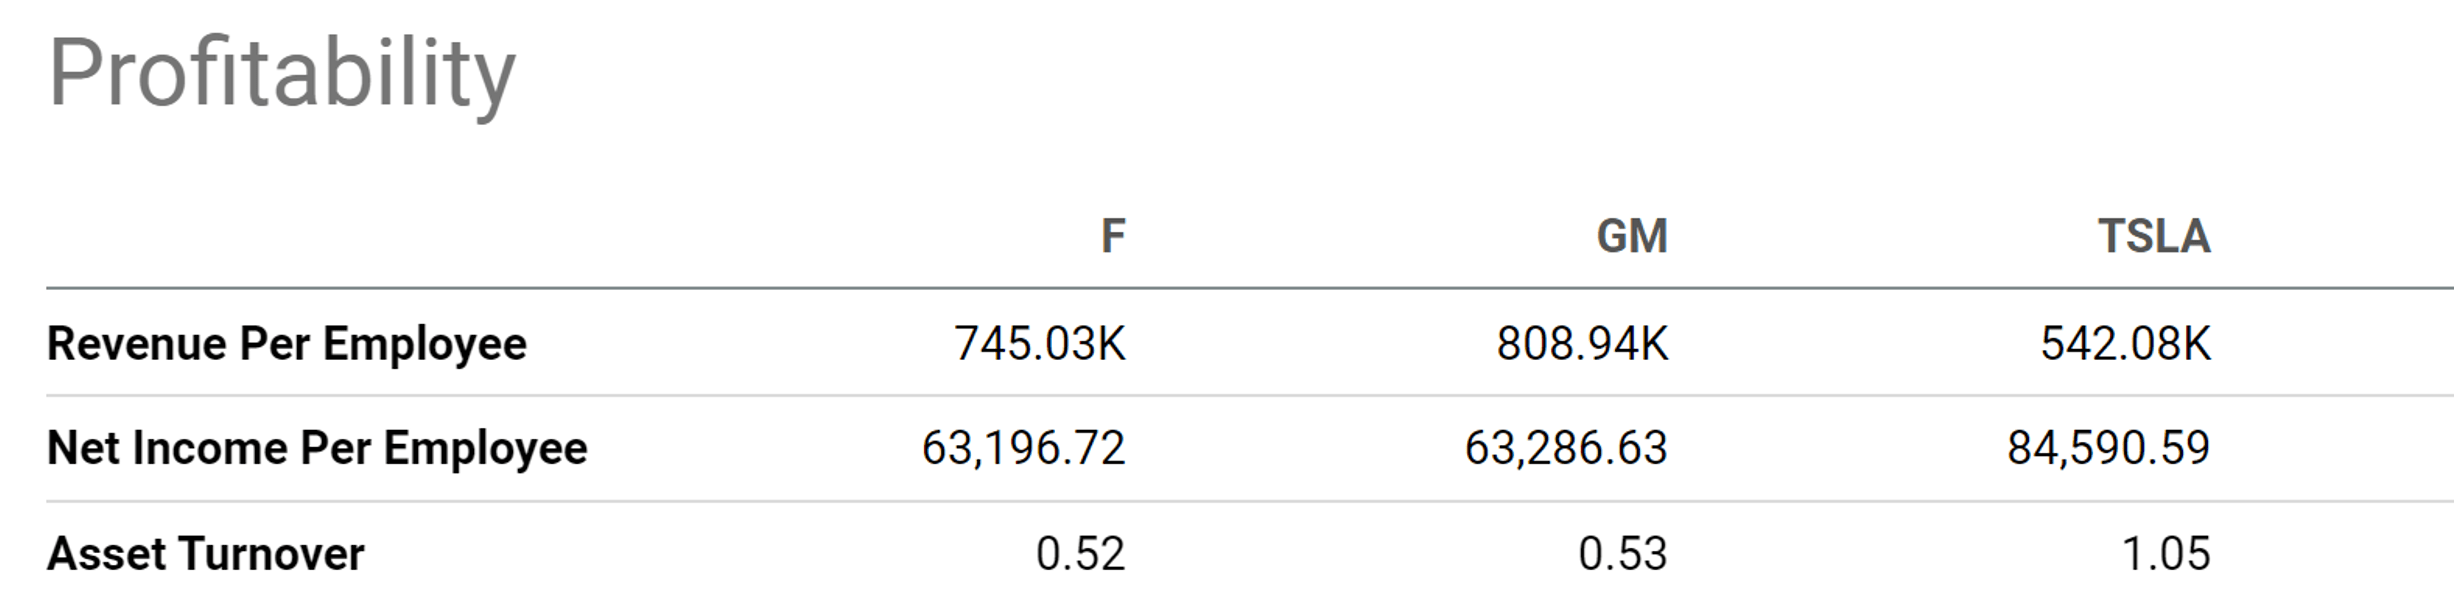
Task: Select the 0.52 asset turnover value
Action: coord(1080,554)
